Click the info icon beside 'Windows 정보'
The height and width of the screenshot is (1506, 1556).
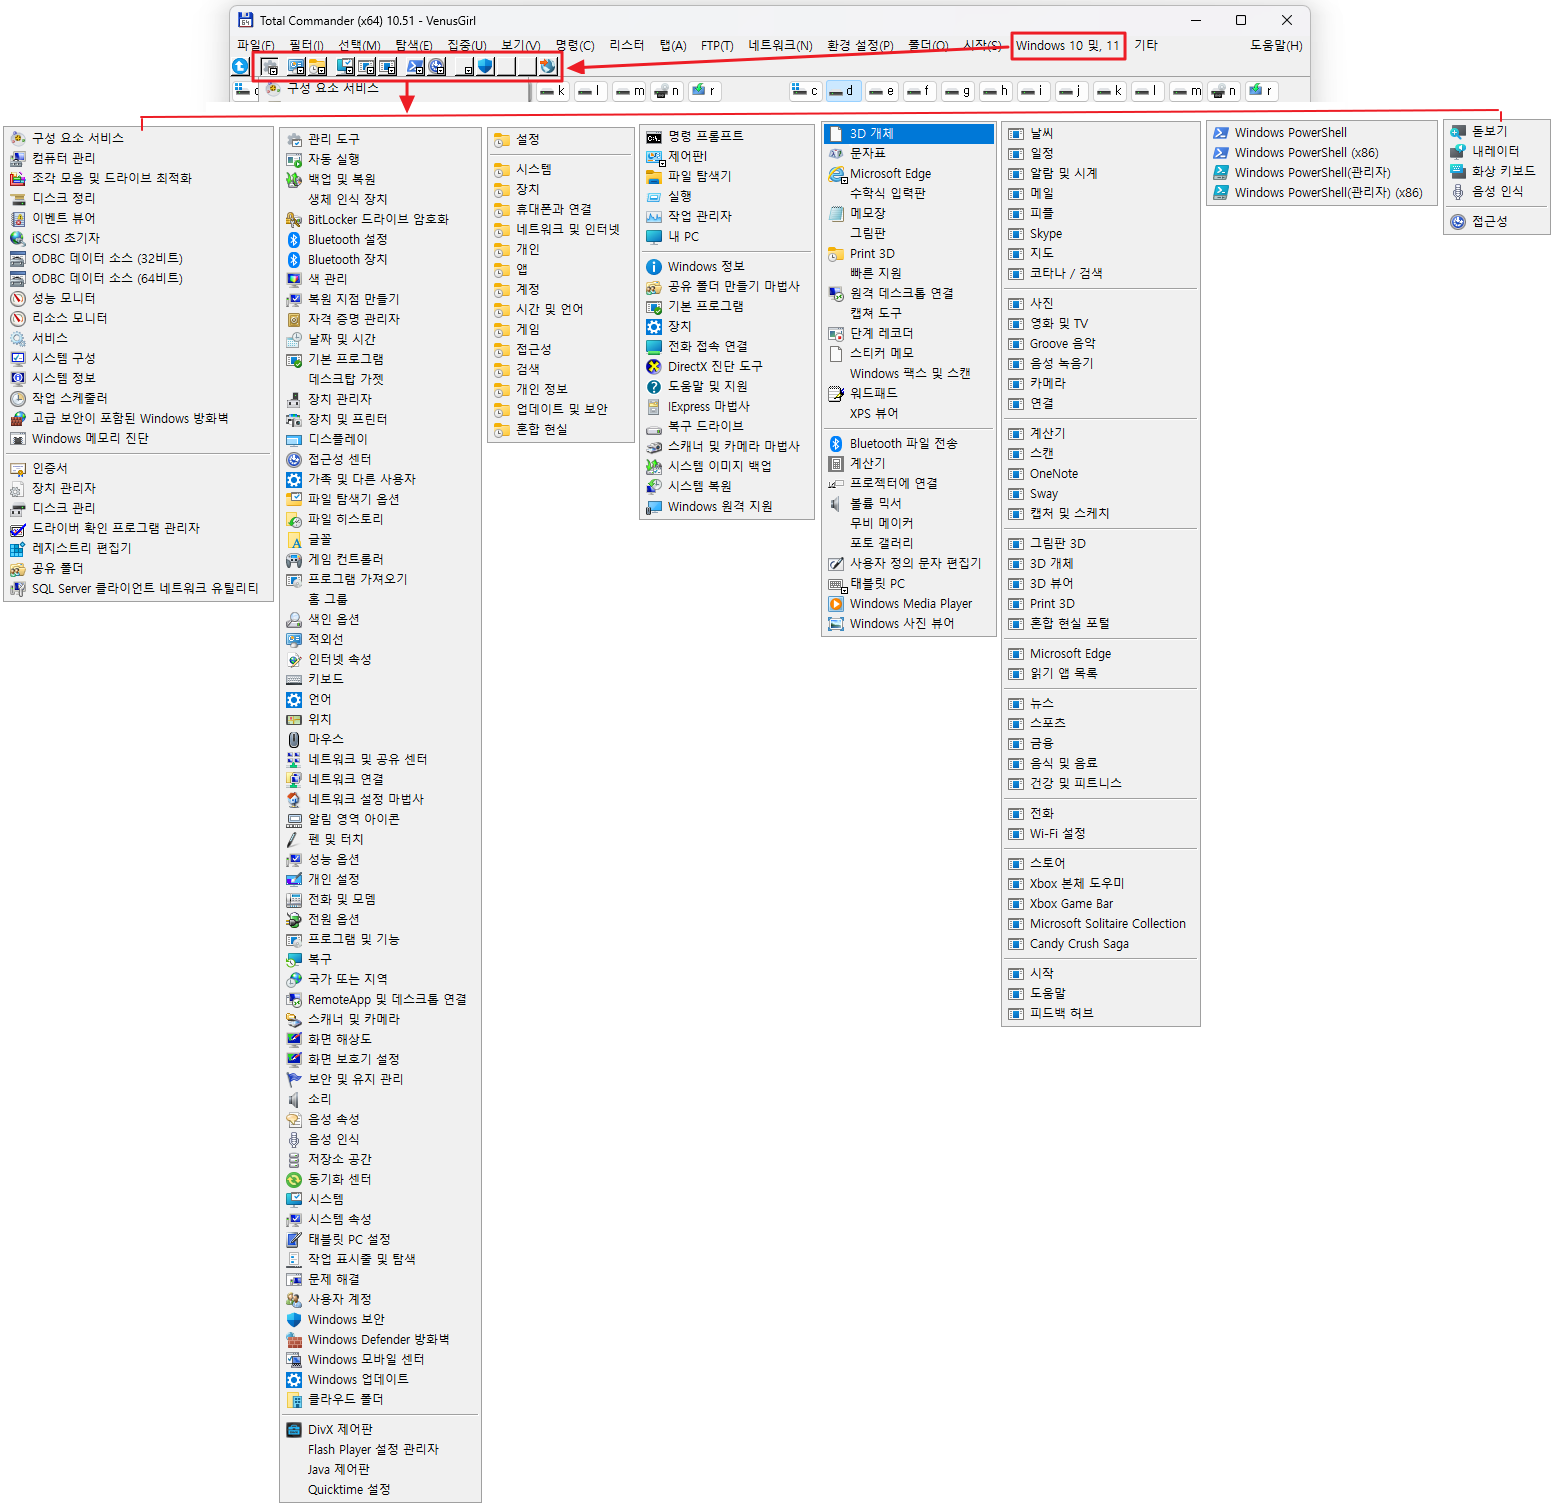coord(654,267)
